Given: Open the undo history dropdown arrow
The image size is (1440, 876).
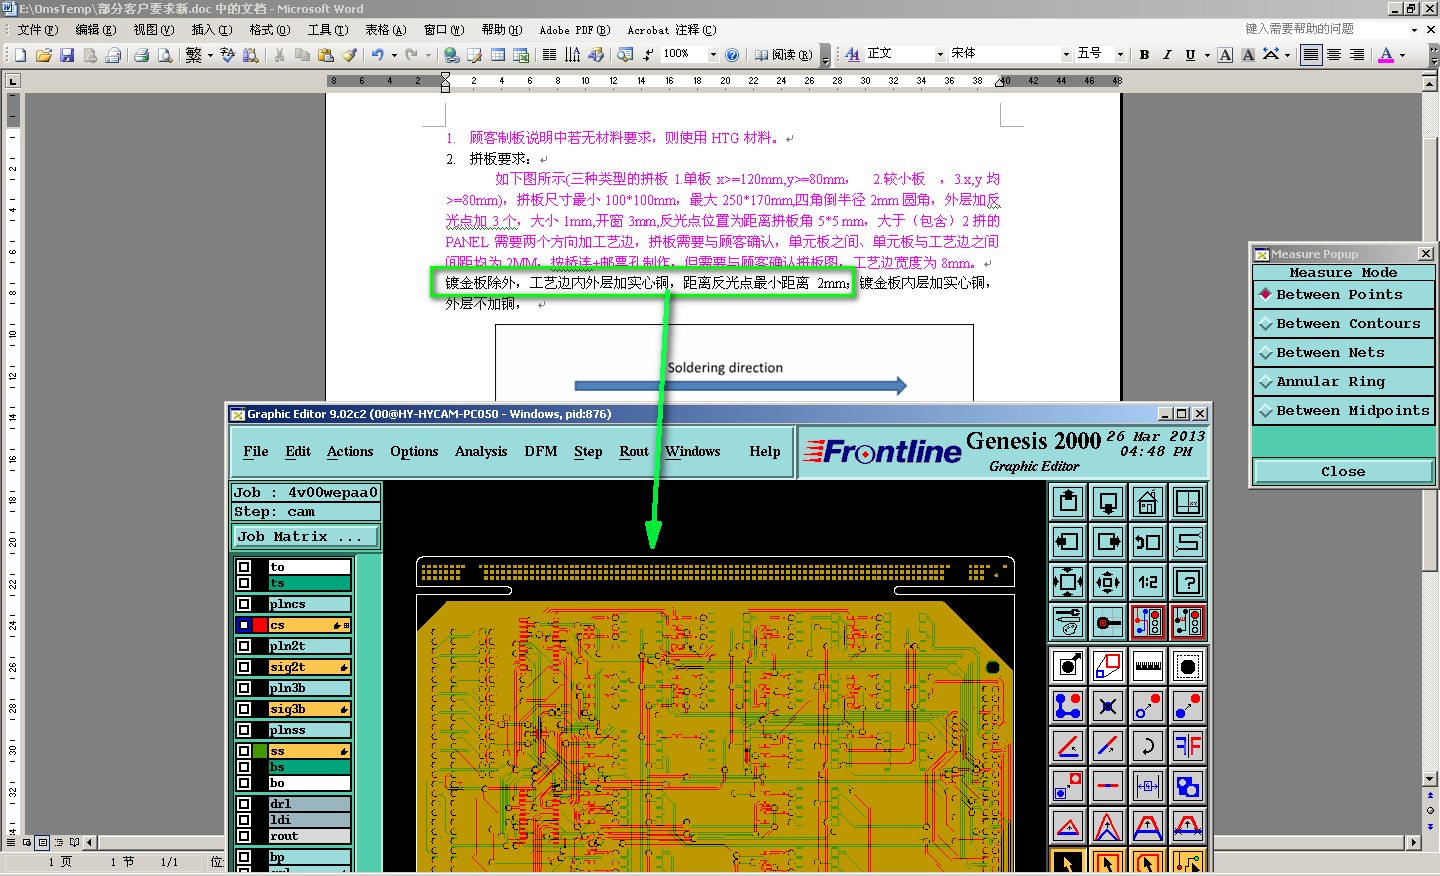Looking at the screenshot, I should pos(394,55).
